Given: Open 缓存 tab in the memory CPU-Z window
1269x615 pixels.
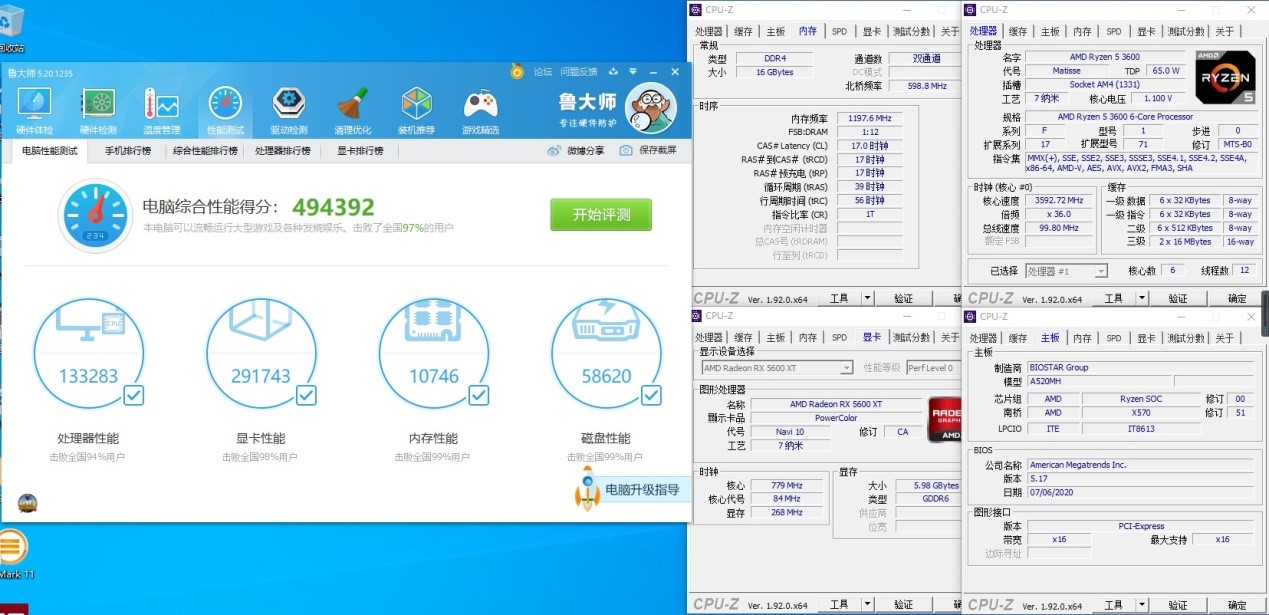Looking at the screenshot, I should pos(743,31).
